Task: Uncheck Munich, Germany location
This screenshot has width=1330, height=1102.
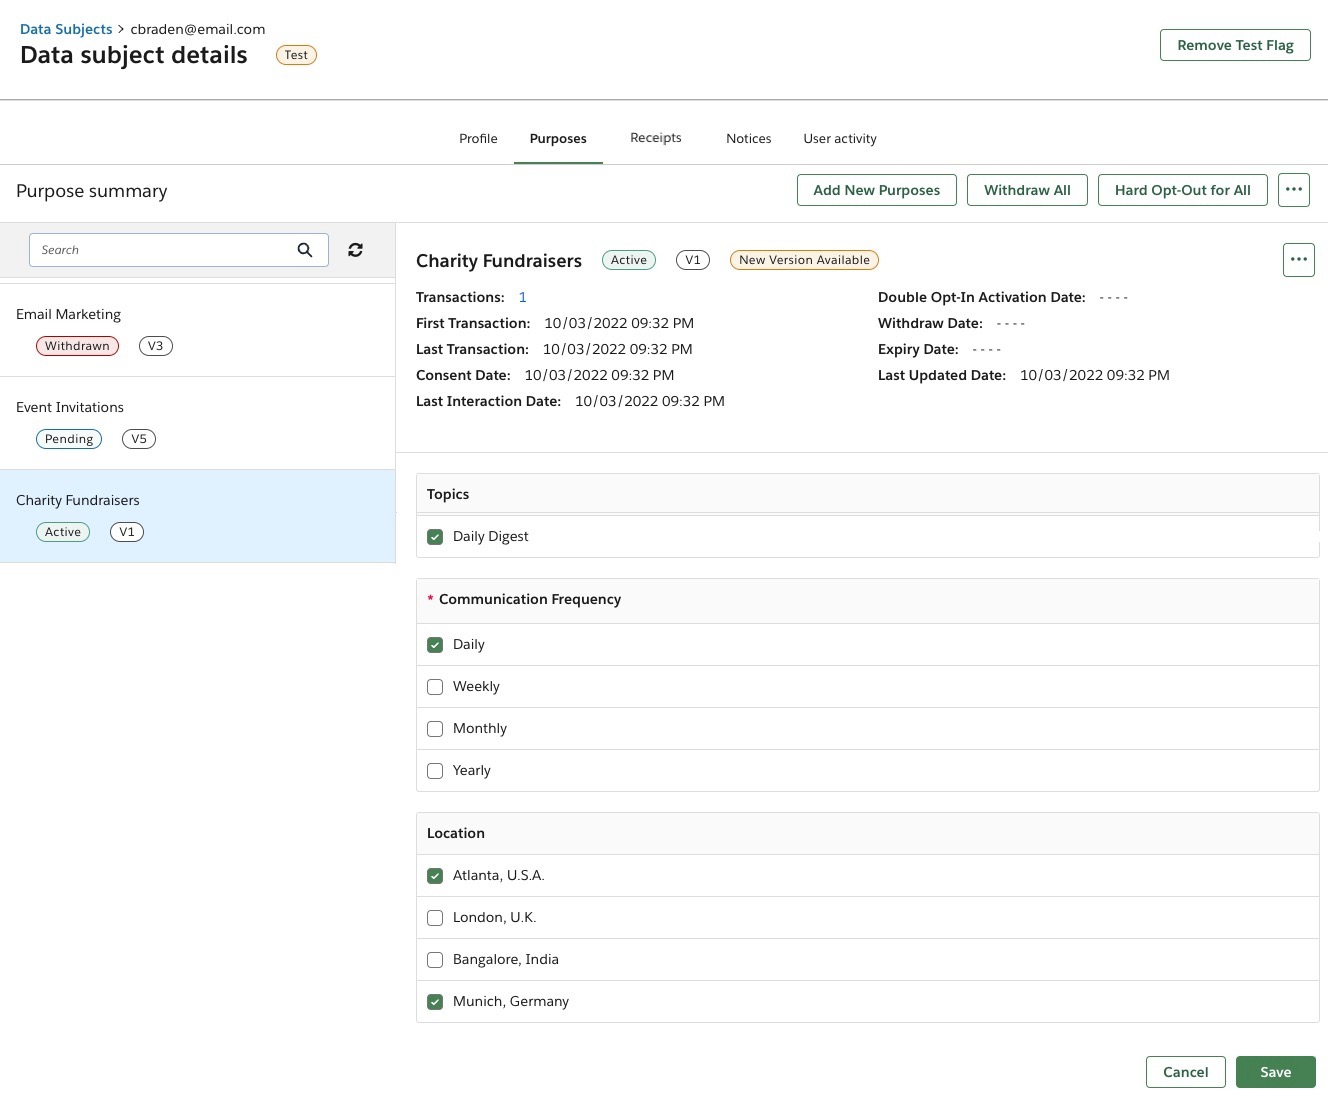Action: pyautogui.click(x=435, y=1002)
